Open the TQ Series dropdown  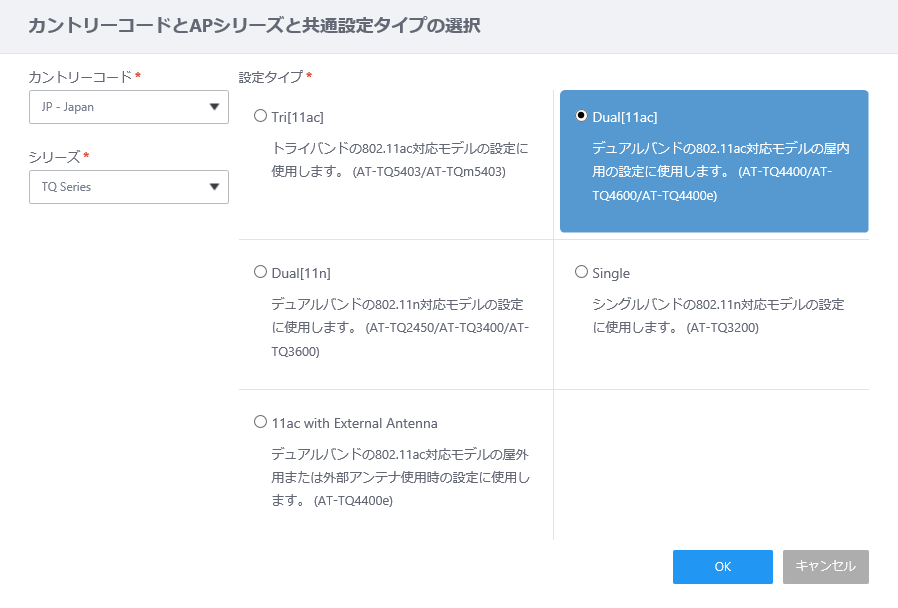(129, 187)
